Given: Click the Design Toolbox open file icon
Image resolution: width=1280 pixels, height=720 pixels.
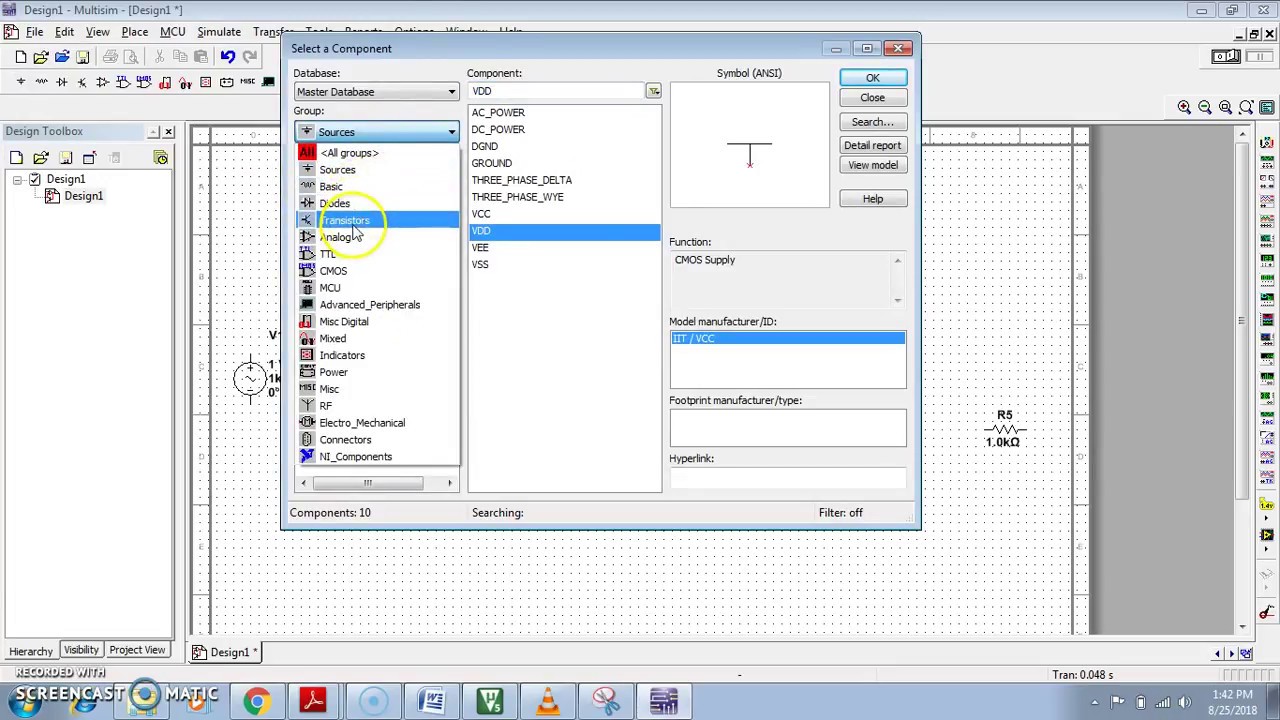Looking at the screenshot, I should (x=41, y=157).
